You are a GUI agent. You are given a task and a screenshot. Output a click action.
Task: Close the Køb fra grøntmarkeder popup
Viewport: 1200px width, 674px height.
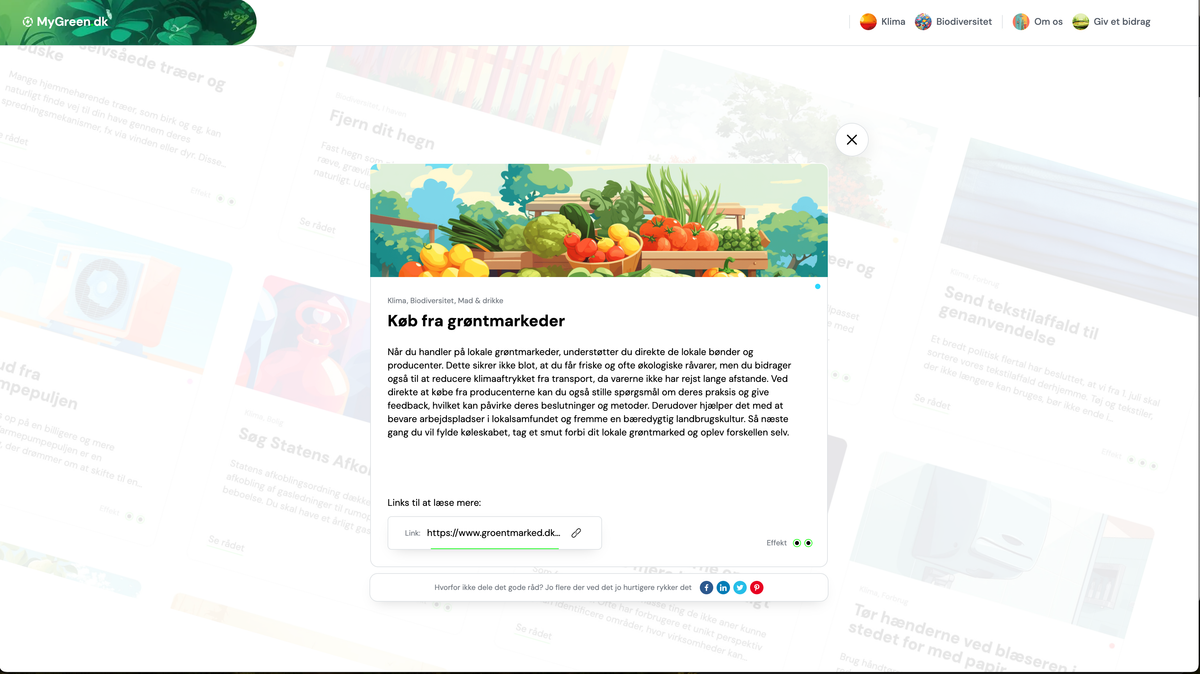pyautogui.click(x=851, y=140)
